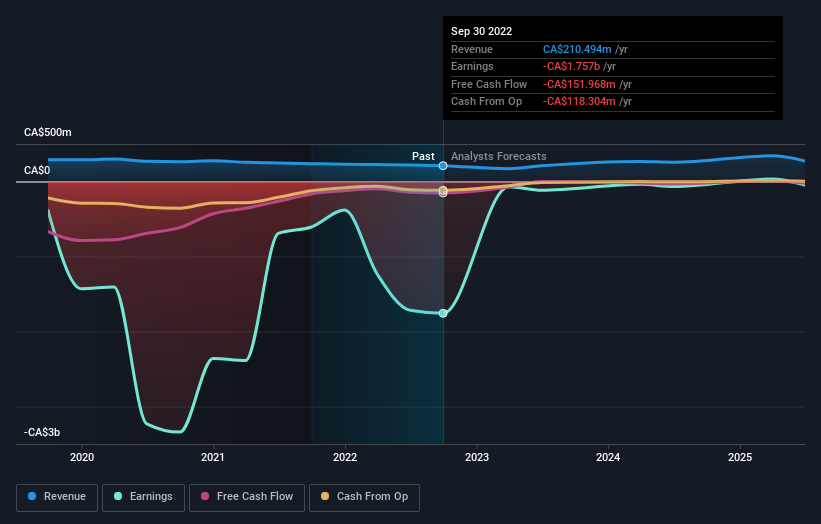Toggle the Free Cash Flow legend button
This screenshot has width=821, height=524.
pyautogui.click(x=247, y=497)
